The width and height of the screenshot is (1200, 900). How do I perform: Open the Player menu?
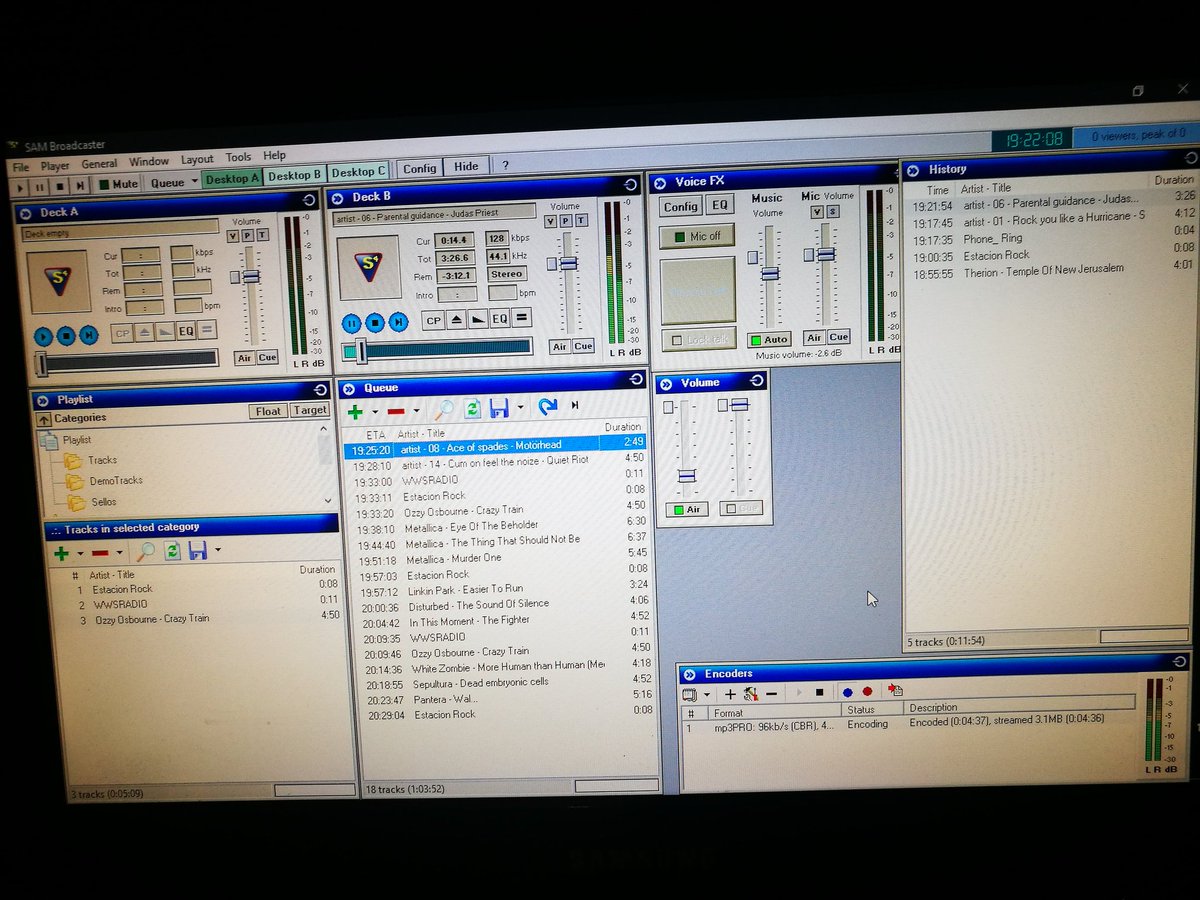coord(55,165)
